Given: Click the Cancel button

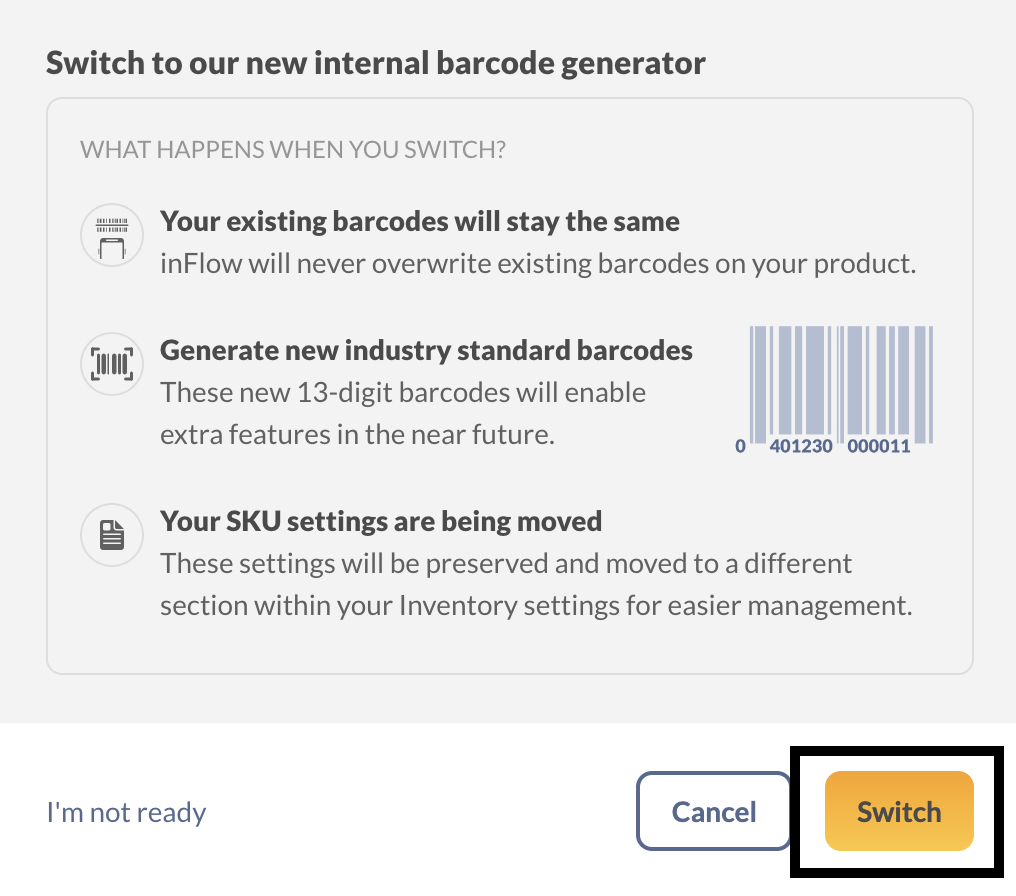Looking at the screenshot, I should pyautogui.click(x=713, y=812).
